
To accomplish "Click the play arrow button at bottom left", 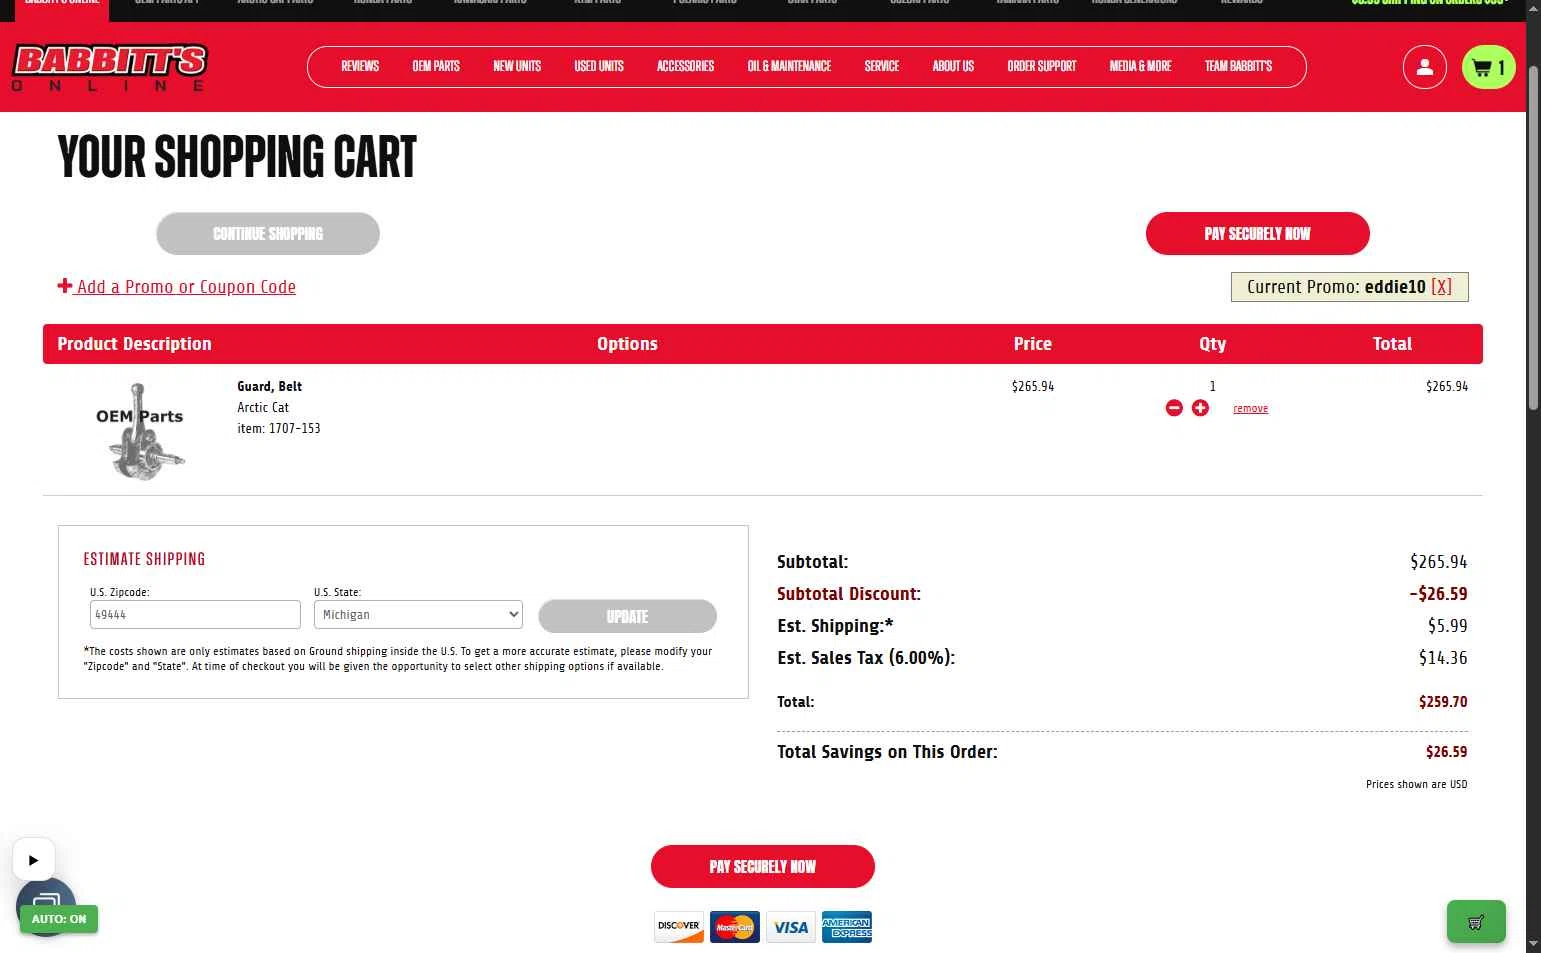I will [33, 859].
